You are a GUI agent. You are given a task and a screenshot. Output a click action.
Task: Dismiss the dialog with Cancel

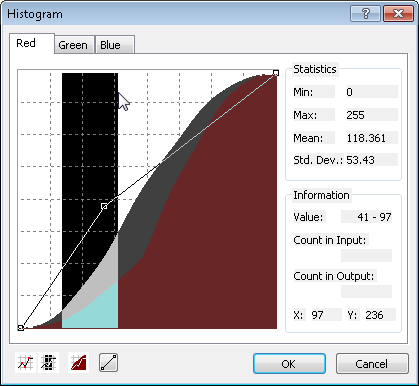tap(372, 364)
